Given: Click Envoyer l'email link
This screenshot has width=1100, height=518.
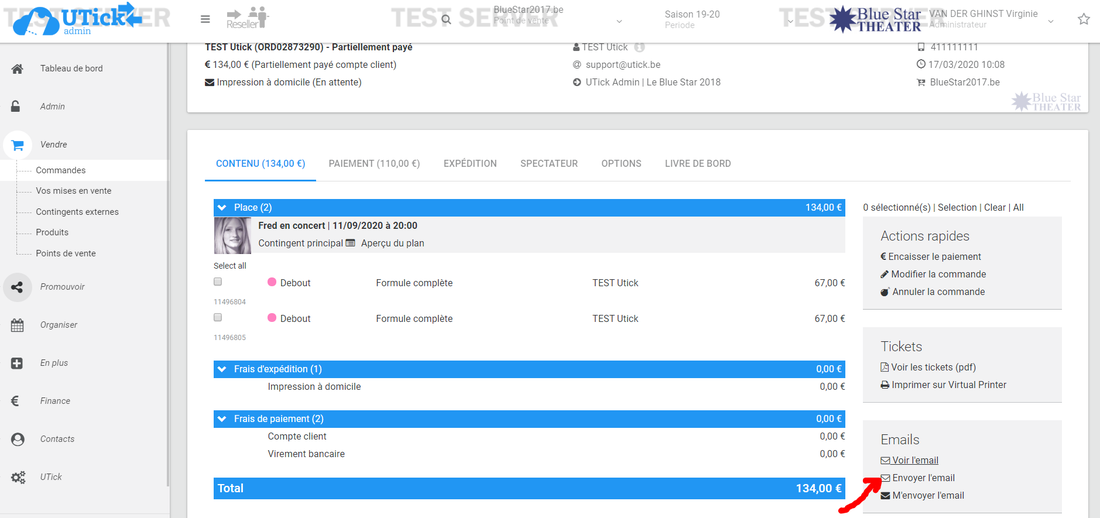Looking at the screenshot, I should click(x=923, y=478).
